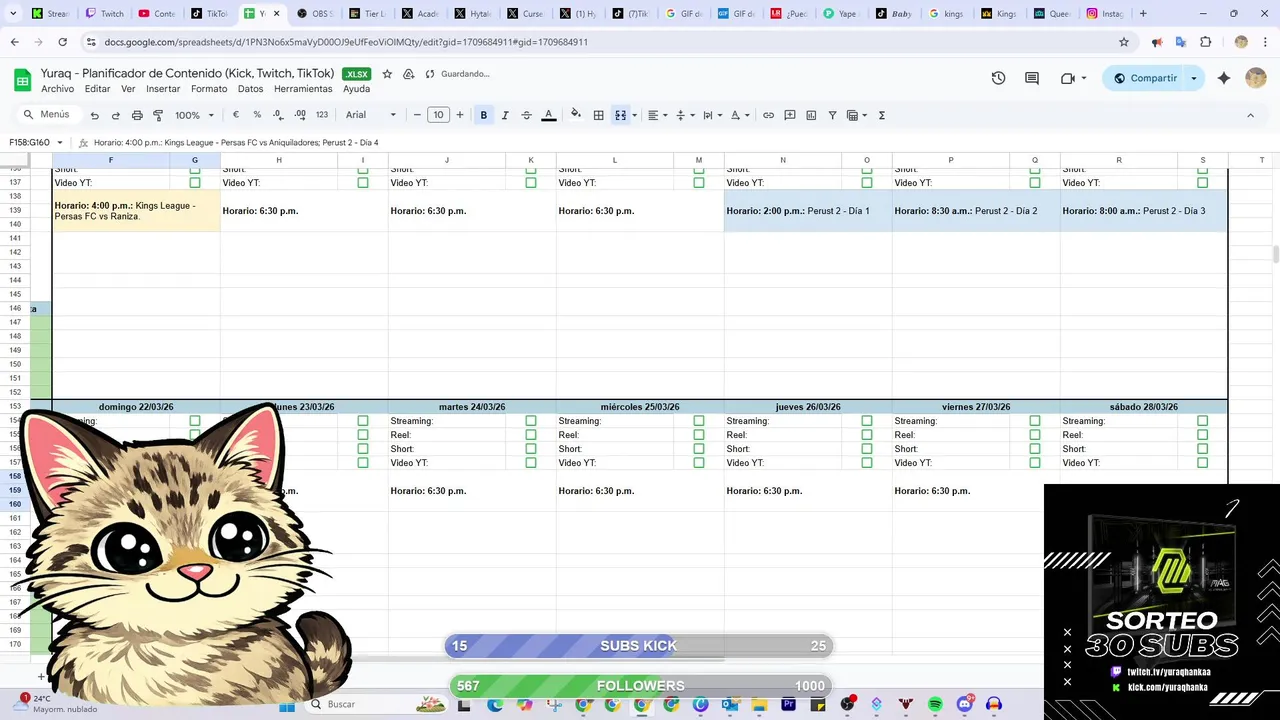Screen dimensions: 1280x720
Task: Open the functions sigma icon
Action: tap(882, 115)
